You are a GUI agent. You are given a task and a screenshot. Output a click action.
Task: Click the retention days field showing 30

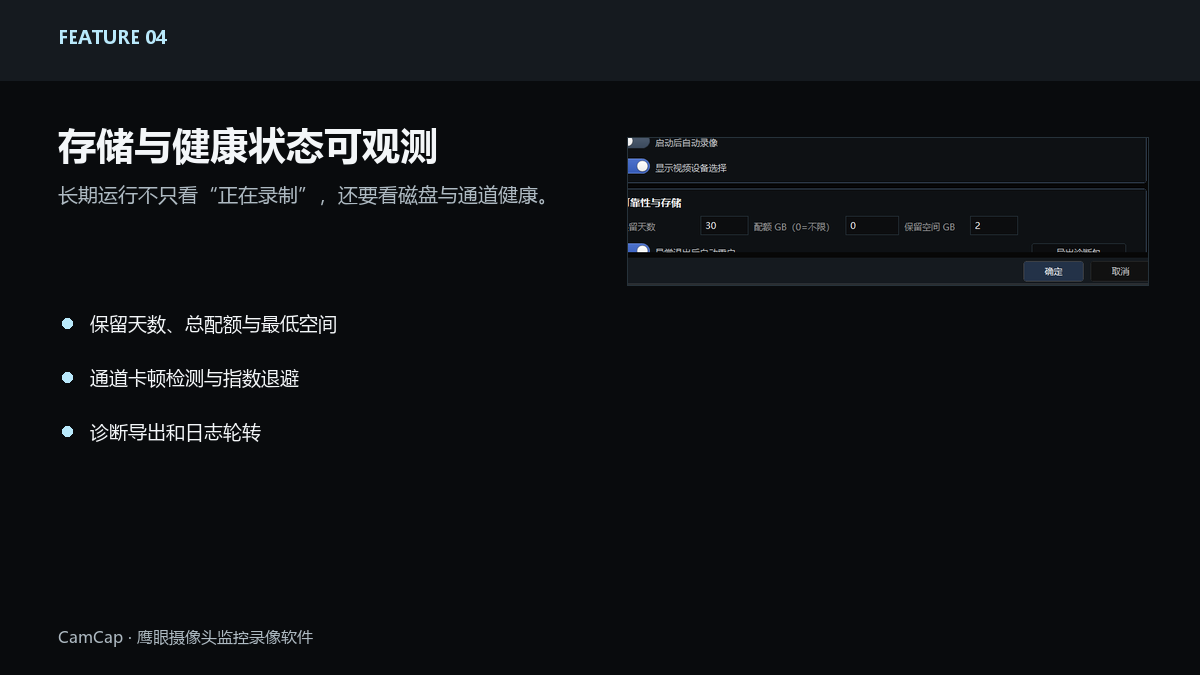click(724, 226)
